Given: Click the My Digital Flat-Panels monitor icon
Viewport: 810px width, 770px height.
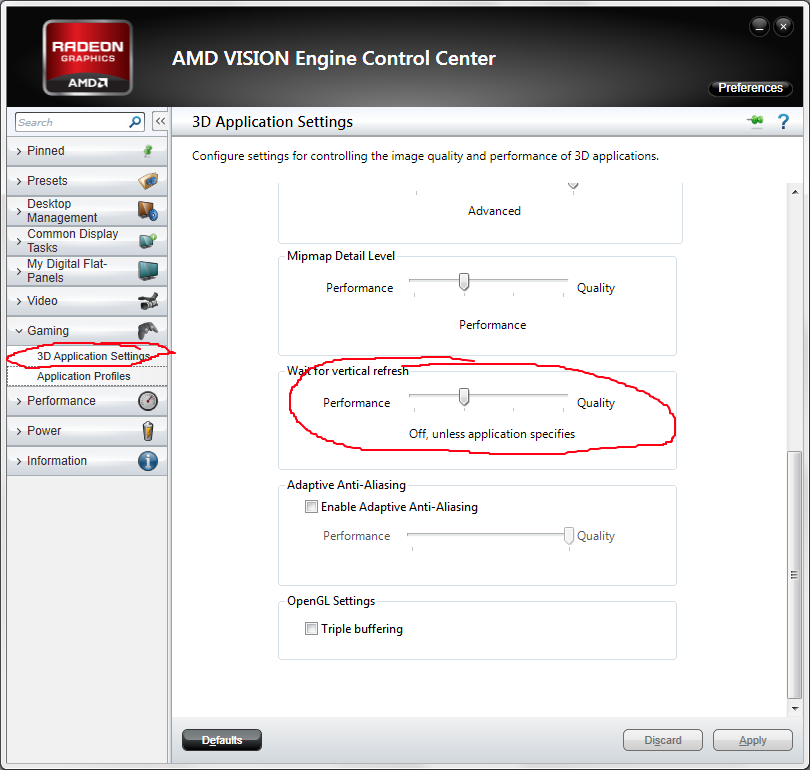Looking at the screenshot, I should click(148, 271).
